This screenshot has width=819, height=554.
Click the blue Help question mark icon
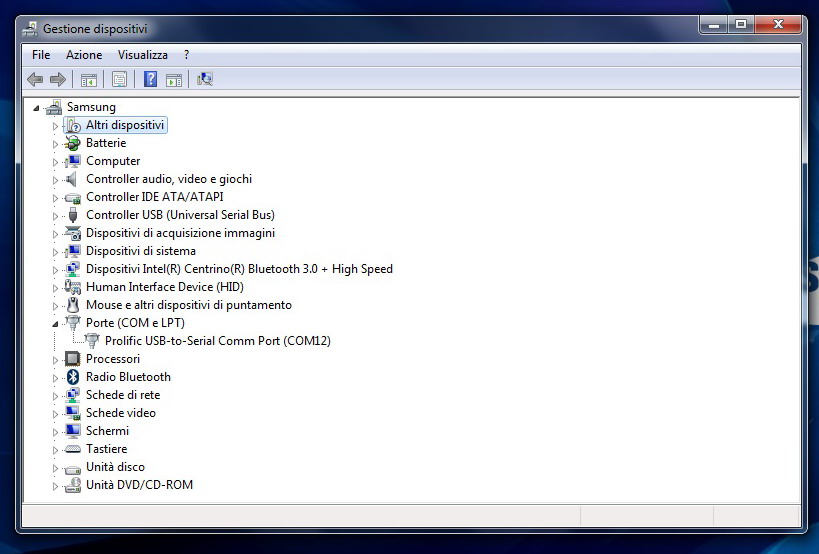click(x=150, y=79)
